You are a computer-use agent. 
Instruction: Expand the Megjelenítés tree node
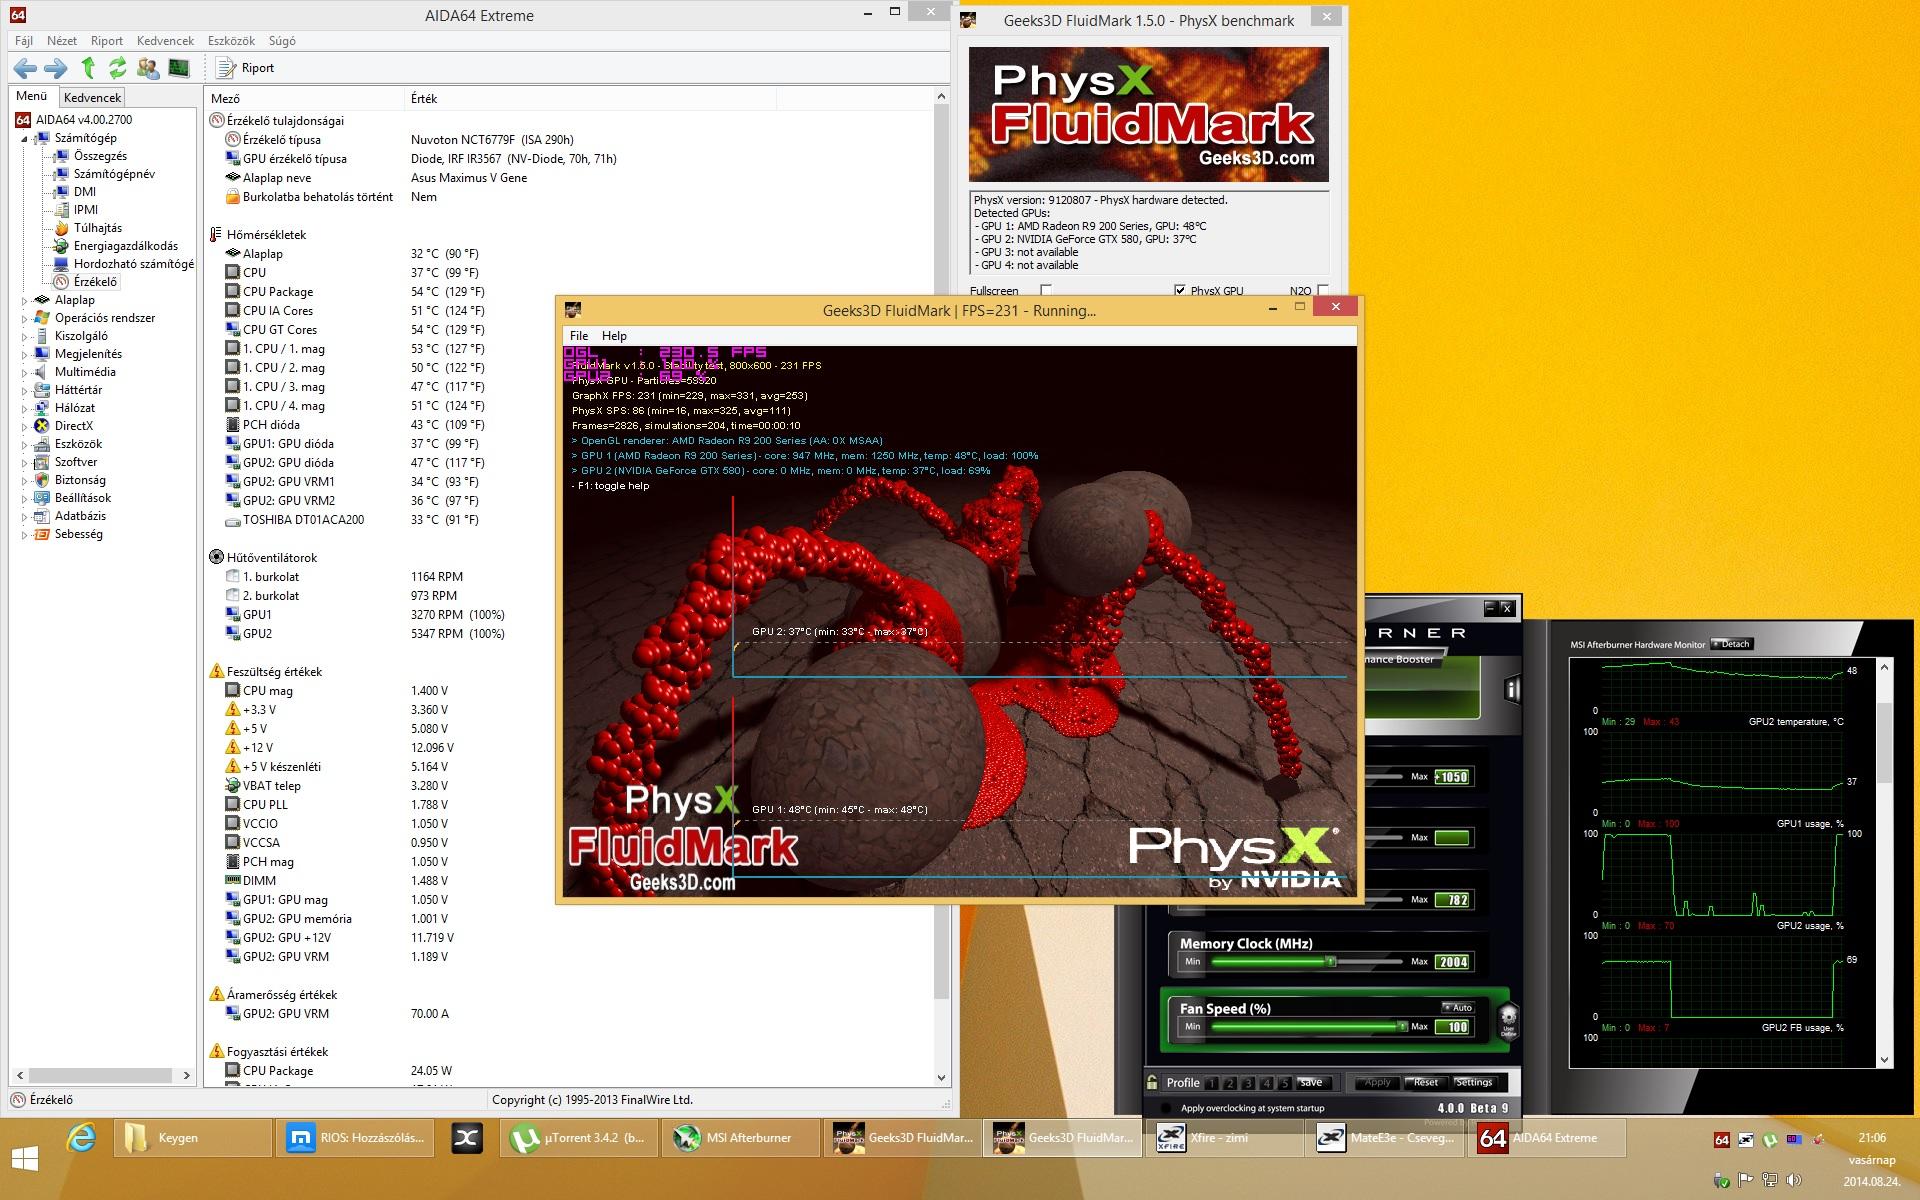(25, 354)
